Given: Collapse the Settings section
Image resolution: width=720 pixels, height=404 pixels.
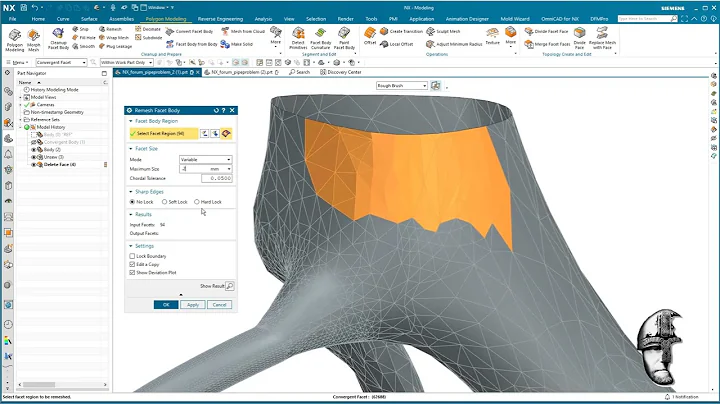Looking at the screenshot, I should (131, 246).
